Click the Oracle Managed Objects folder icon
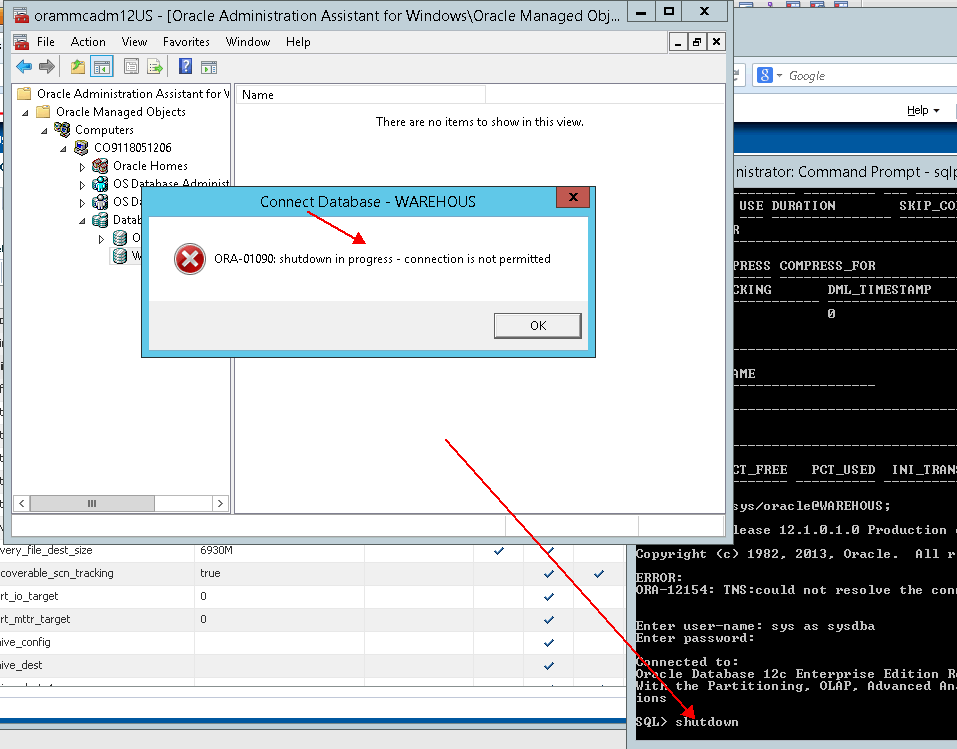Image resolution: width=957 pixels, height=749 pixels. [x=43, y=112]
